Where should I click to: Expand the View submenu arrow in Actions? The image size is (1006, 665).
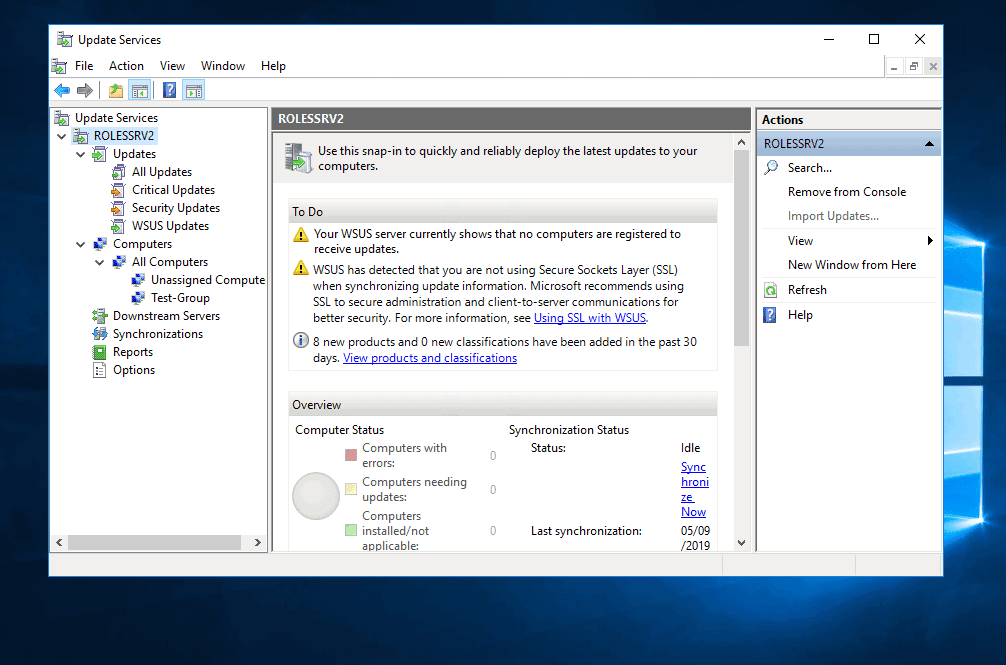(930, 240)
